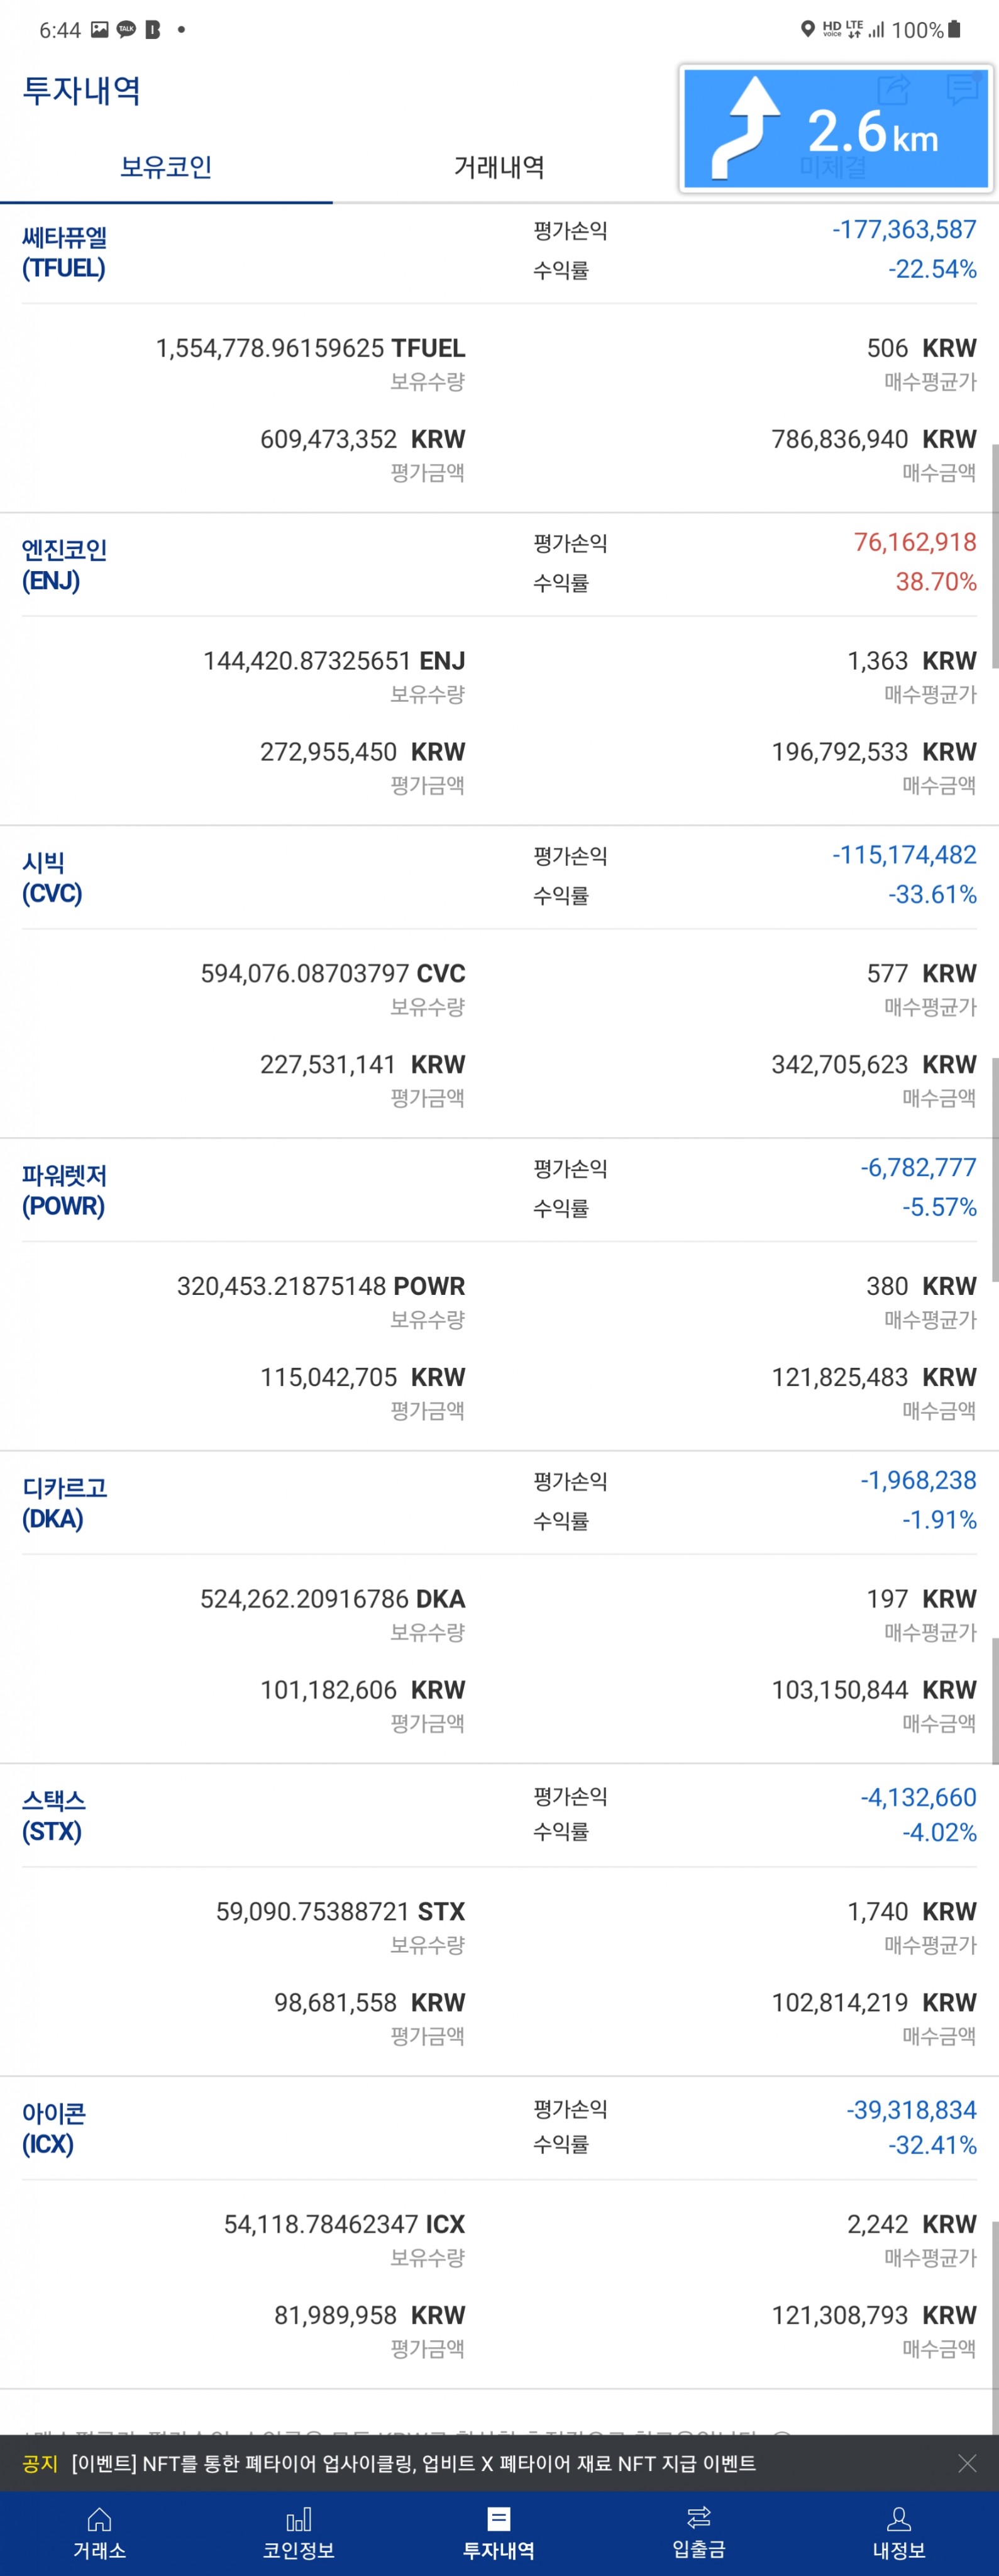The width and height of the screenshot is (999, 2576).
Task: Open 시빅 (CVC) coin details
Action: tap(52, 878)
